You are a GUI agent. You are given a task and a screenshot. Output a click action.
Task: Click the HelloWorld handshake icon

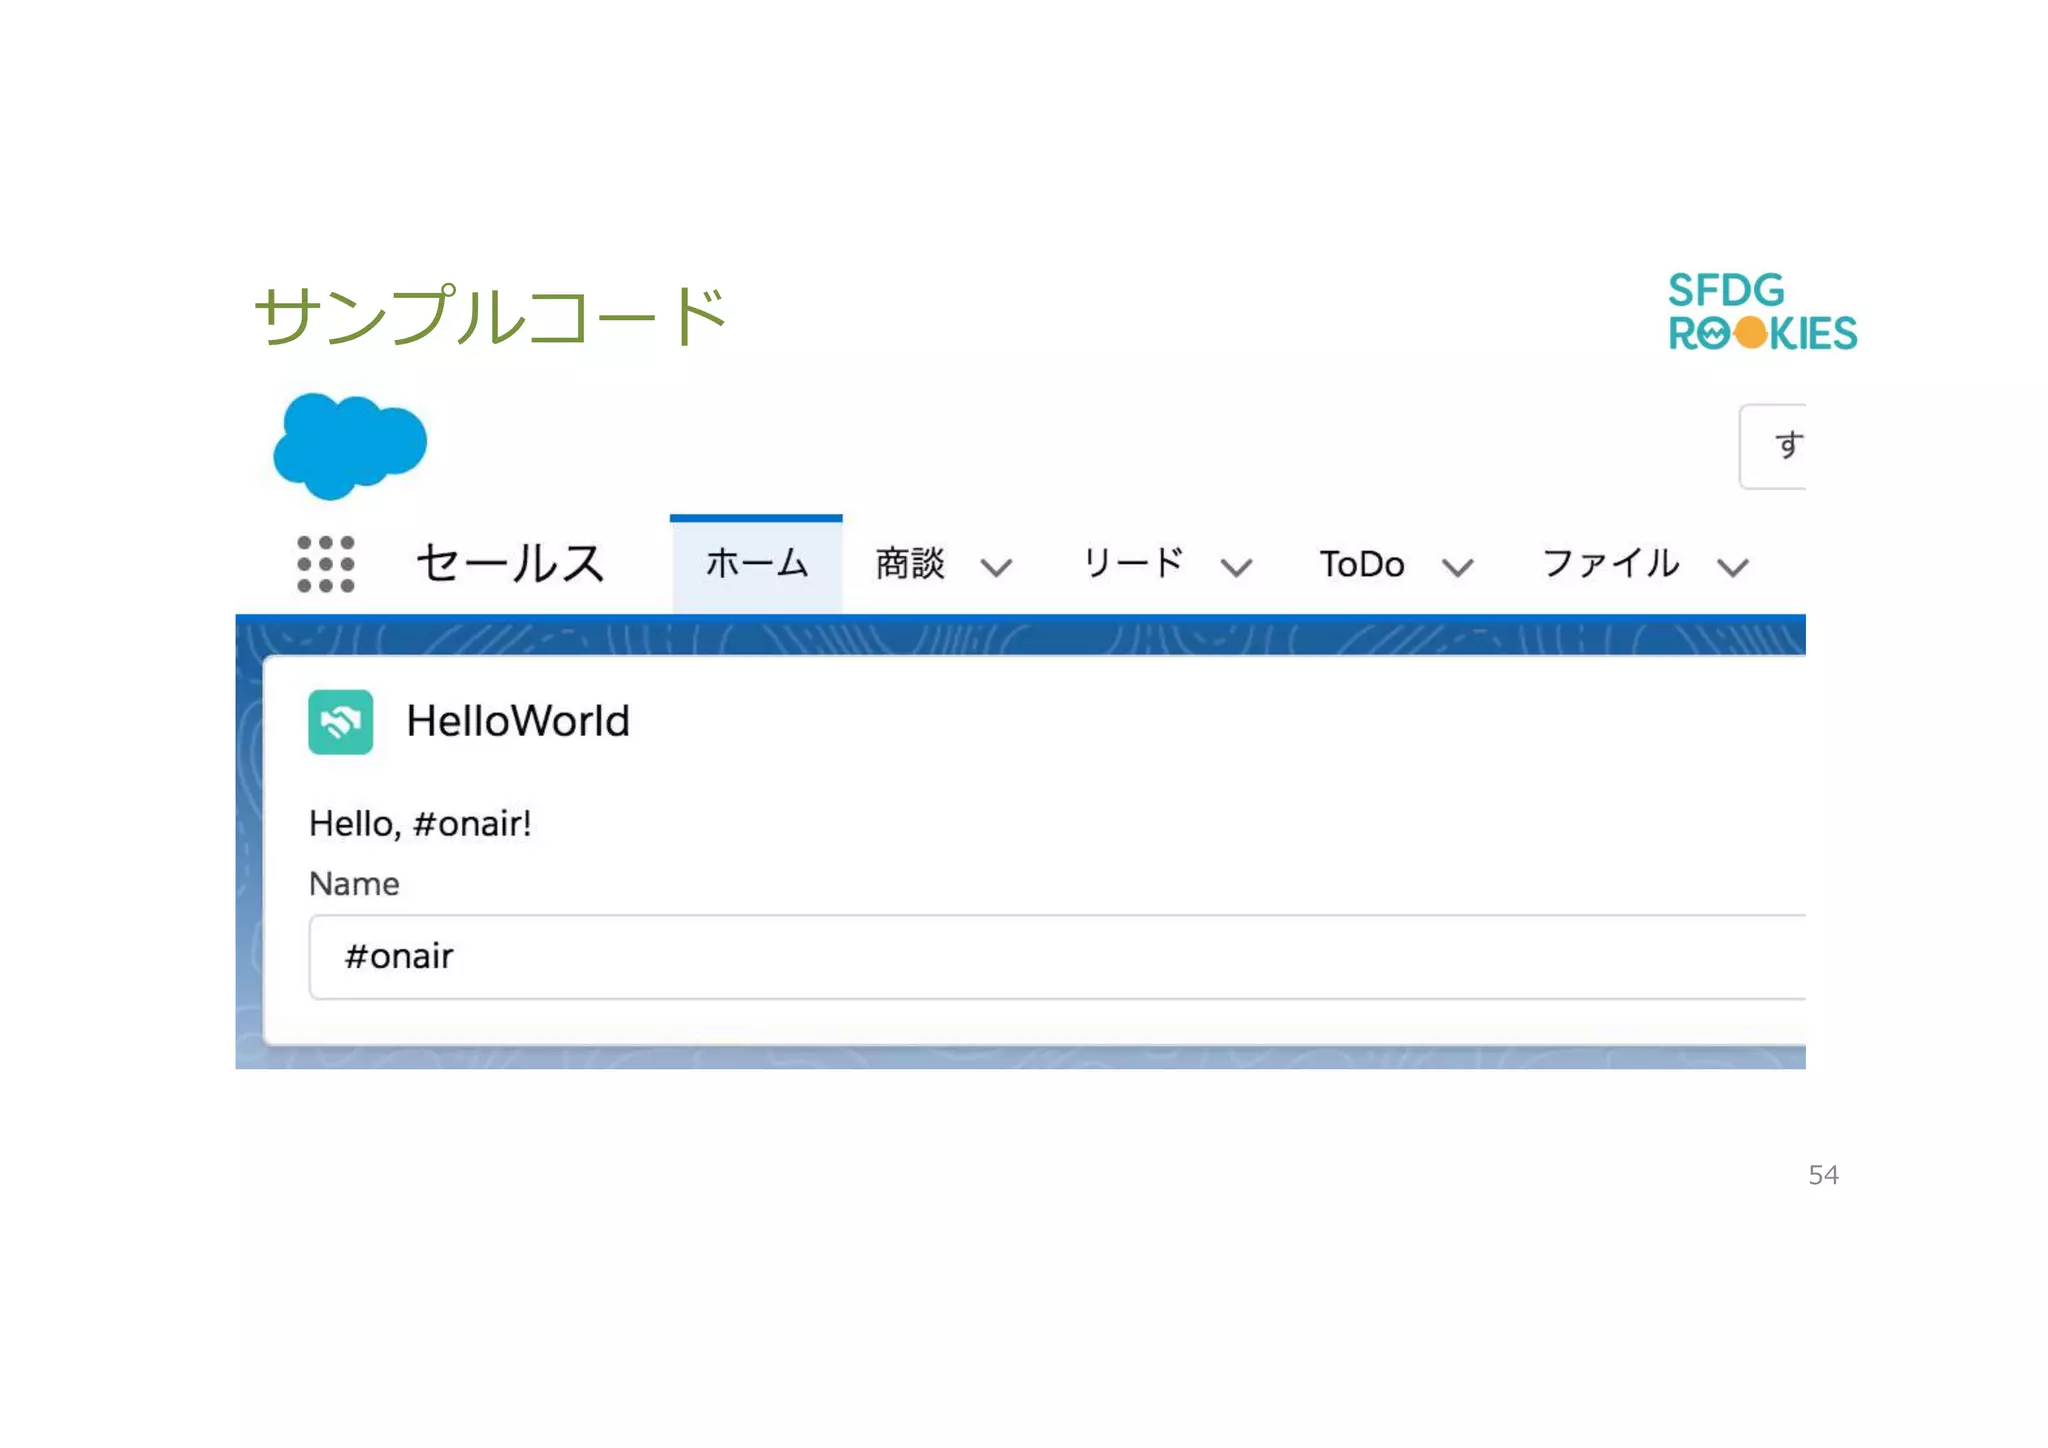point(340,721)
